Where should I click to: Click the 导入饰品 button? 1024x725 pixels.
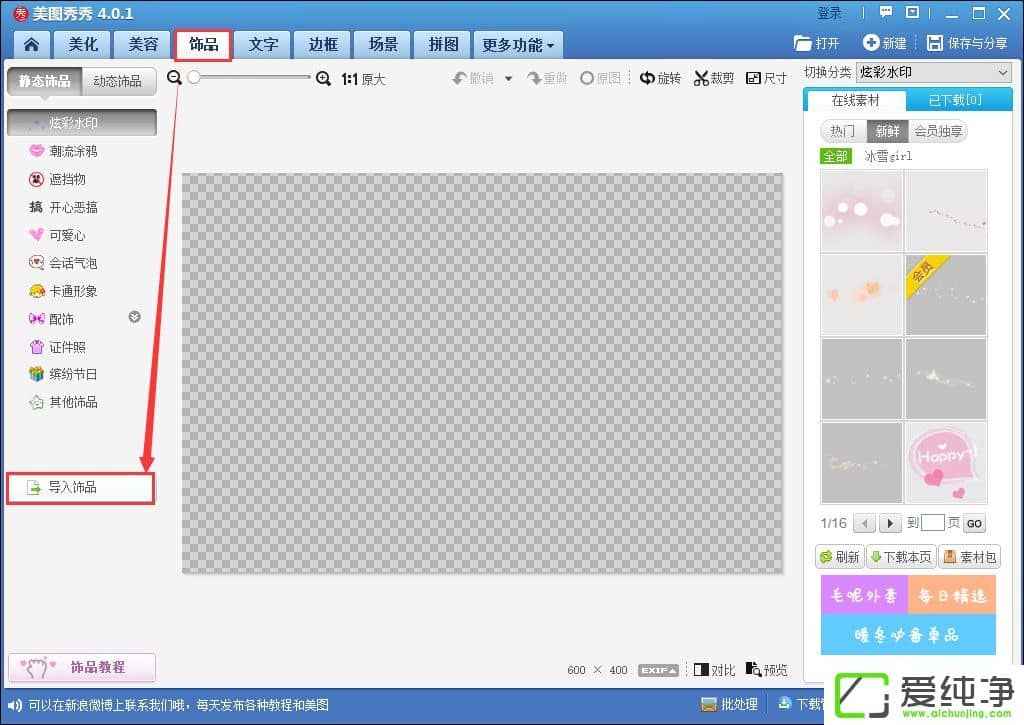coord(80,488)
